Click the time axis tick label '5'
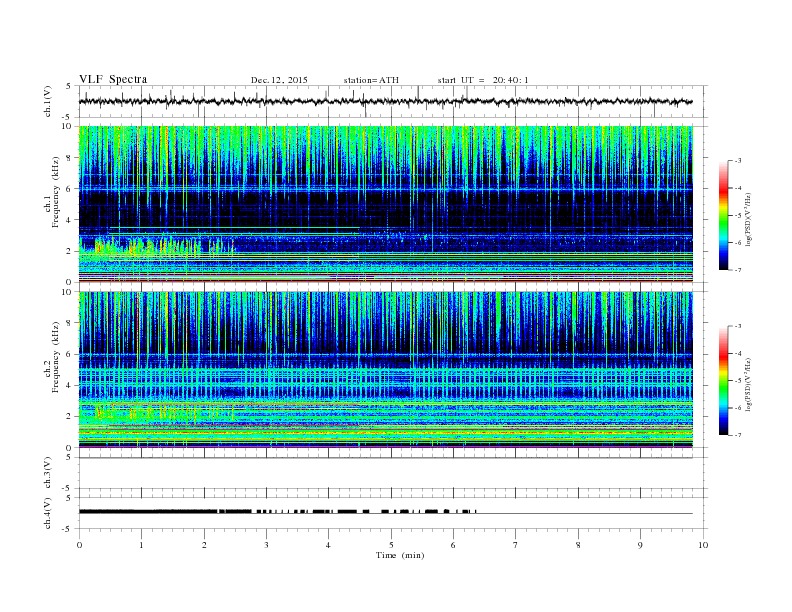 coord(391,545)
